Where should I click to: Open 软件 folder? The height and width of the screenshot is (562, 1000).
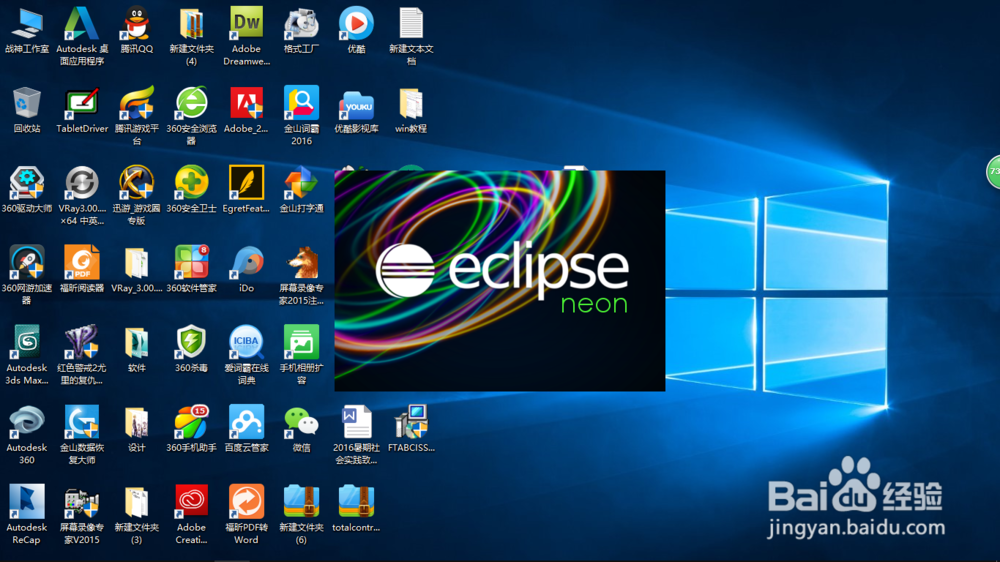136,343
